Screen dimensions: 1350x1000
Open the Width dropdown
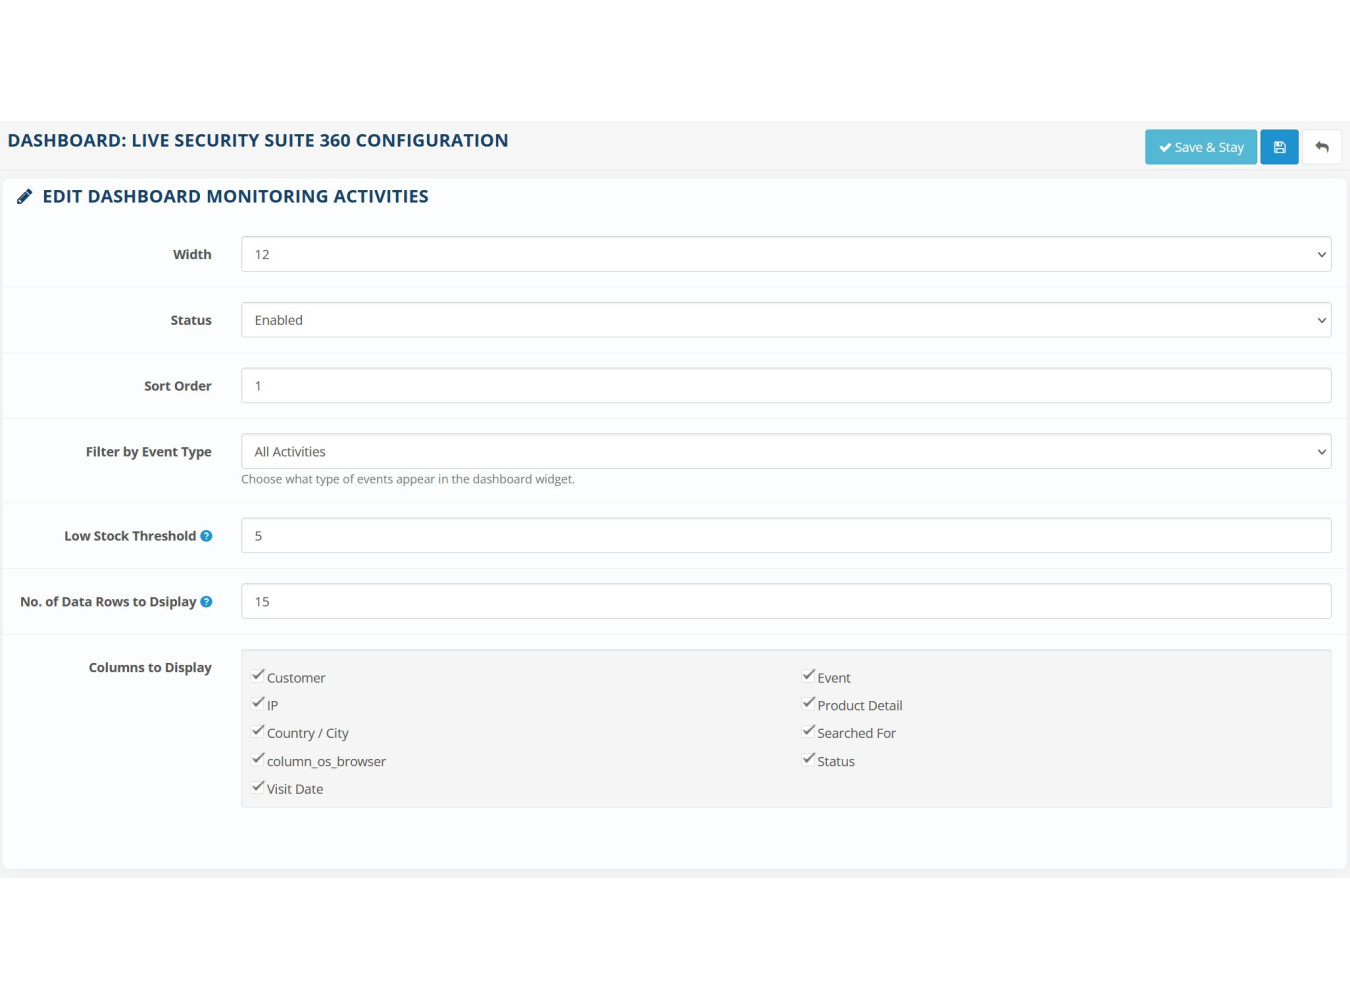click(785, 254)
